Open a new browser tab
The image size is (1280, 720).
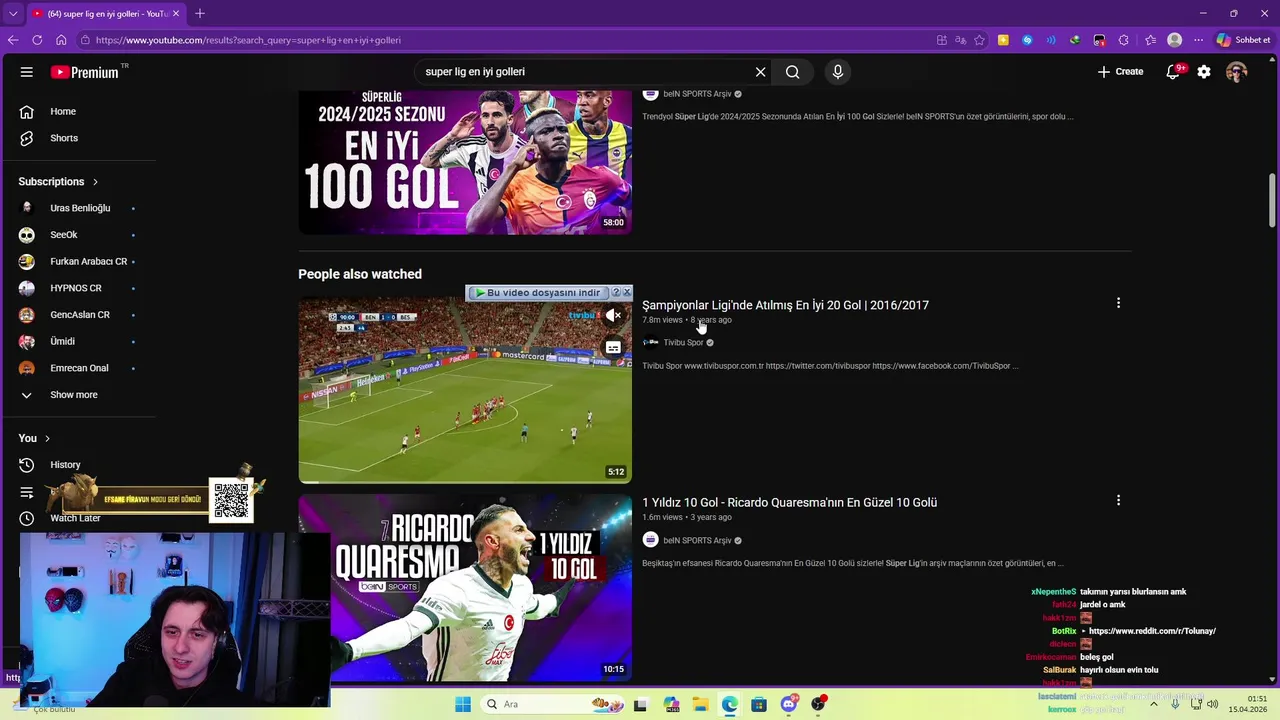click(200, 13)
